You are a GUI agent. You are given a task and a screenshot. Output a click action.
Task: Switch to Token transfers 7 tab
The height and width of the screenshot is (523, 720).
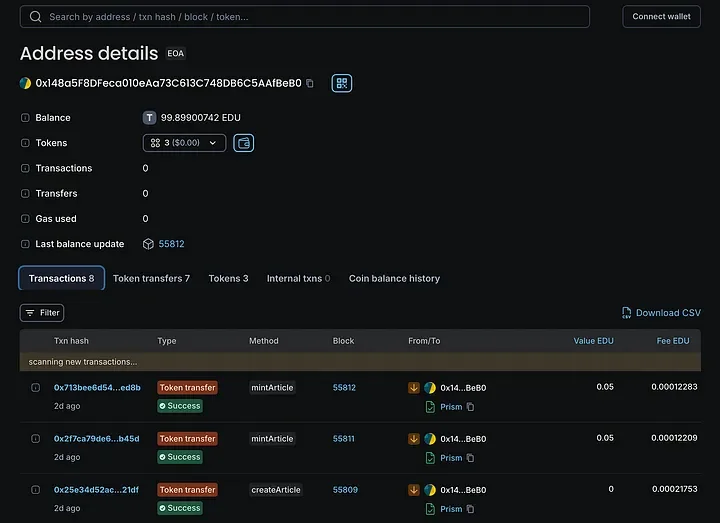(x=152, y=278)
